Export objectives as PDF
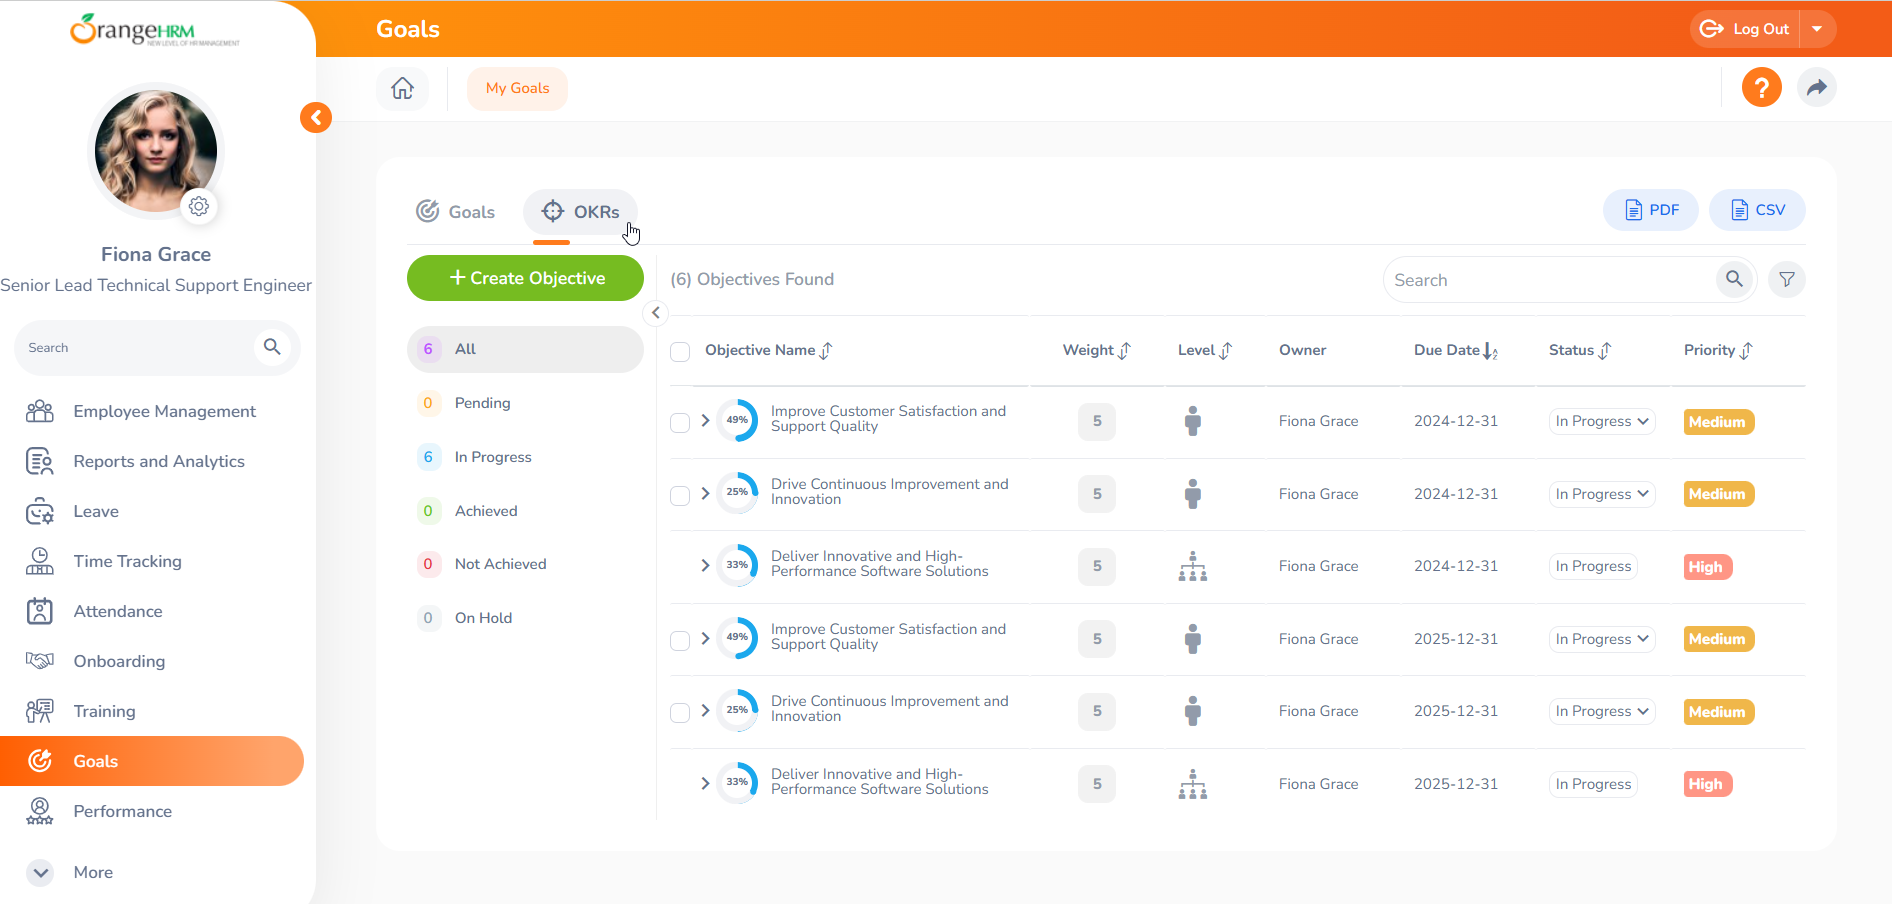 pos(1651,210)
